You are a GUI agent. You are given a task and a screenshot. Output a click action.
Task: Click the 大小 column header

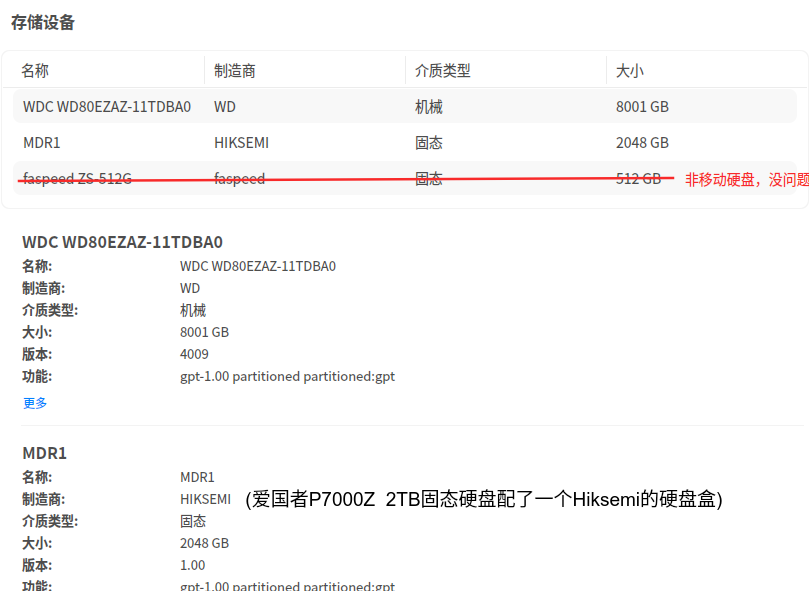(x=629, y=70)
